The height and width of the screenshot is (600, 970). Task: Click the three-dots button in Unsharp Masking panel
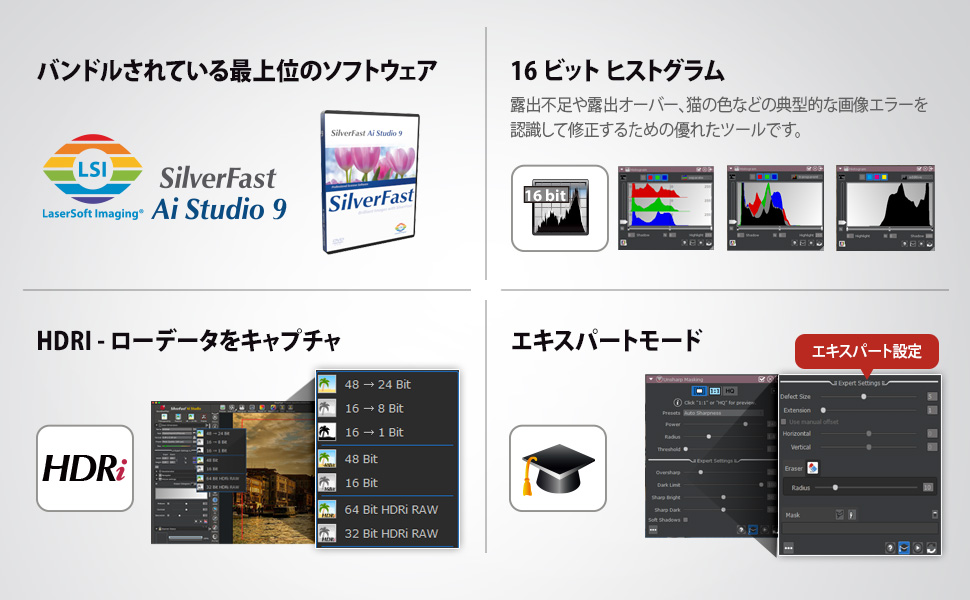pyautogui.click(x=653, y=530)
